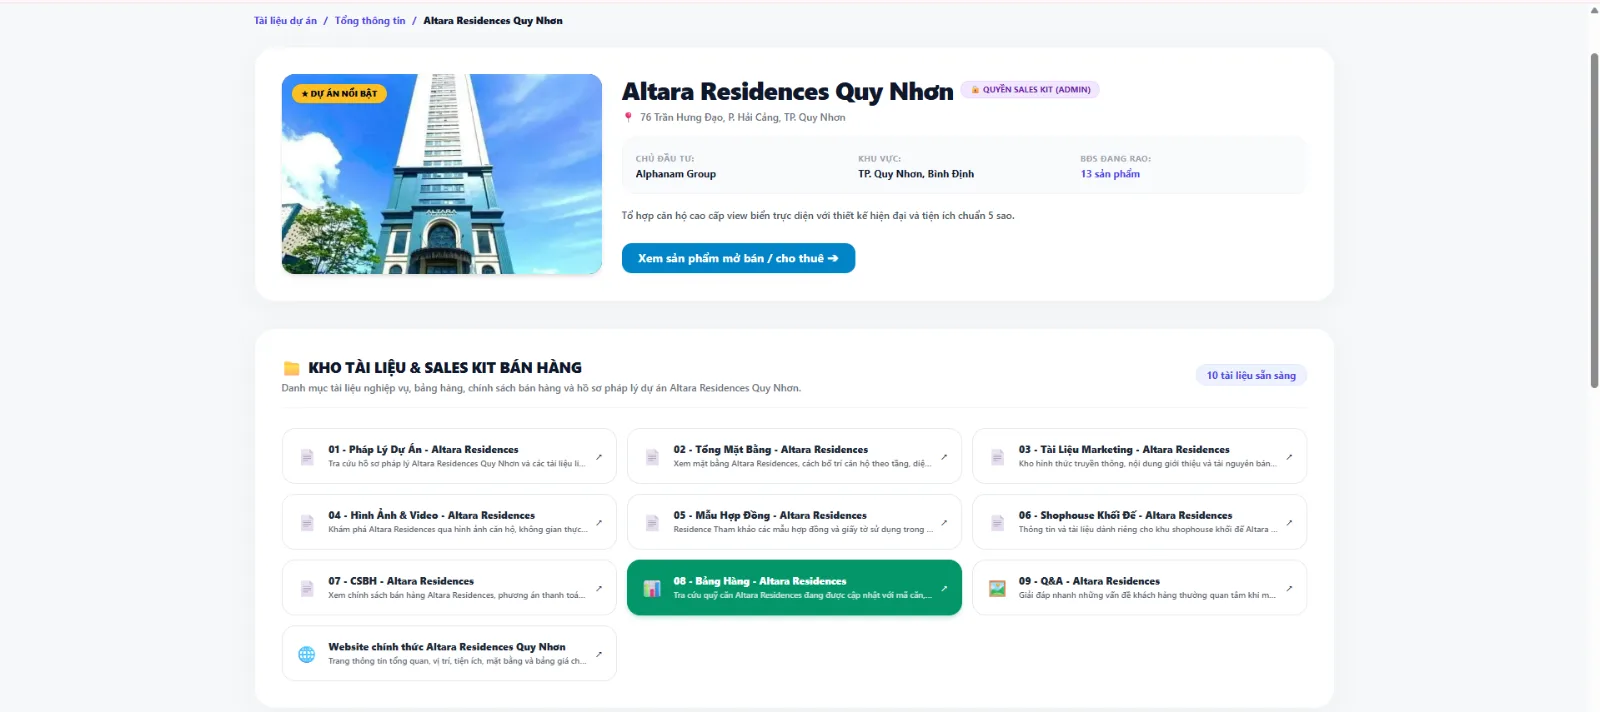
Task: Click document icon of 06 Shophouse Khối Đế
Action: (997, 523)
